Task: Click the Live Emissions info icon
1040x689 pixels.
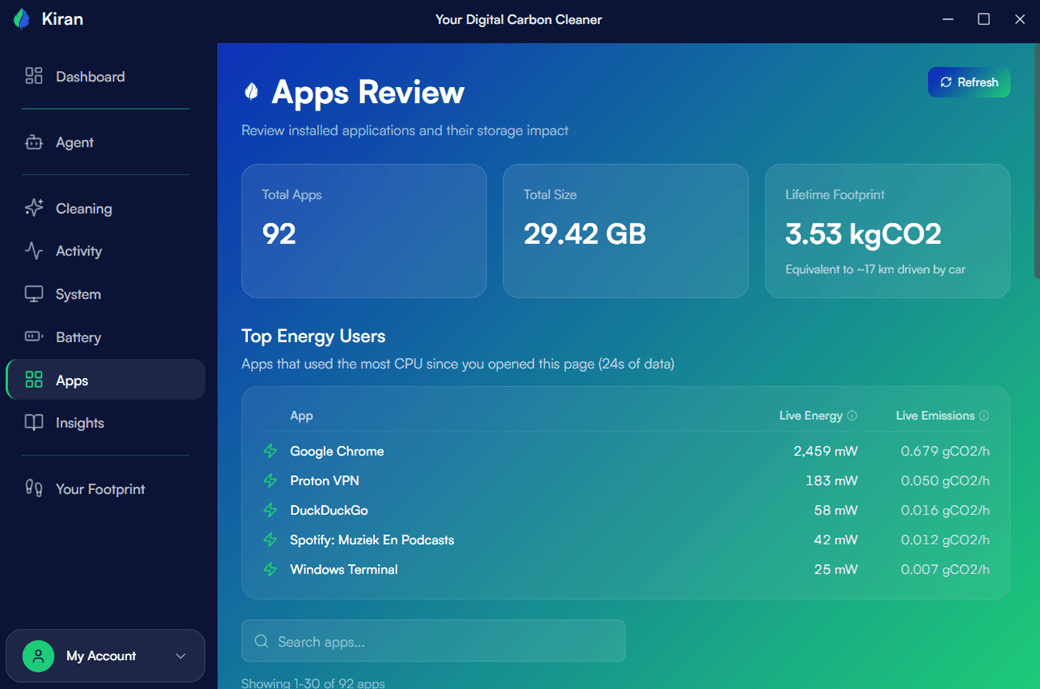Action: 984,416
